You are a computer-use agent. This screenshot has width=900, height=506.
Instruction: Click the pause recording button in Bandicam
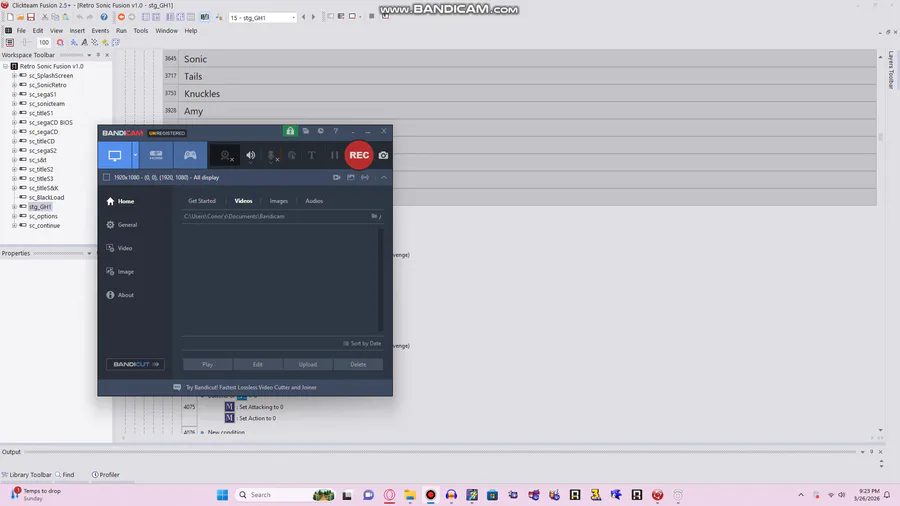pos(334,155)
